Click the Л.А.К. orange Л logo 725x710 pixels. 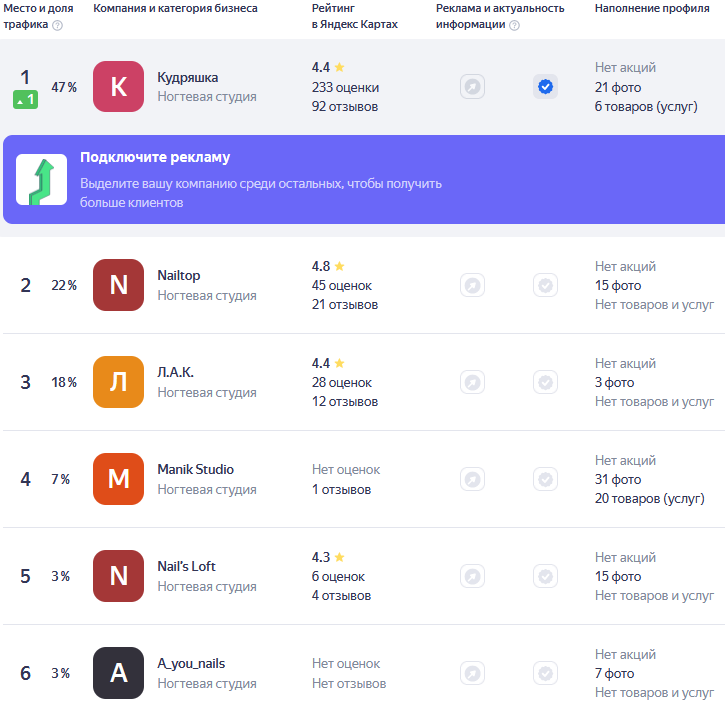click(x=118, y=382)
